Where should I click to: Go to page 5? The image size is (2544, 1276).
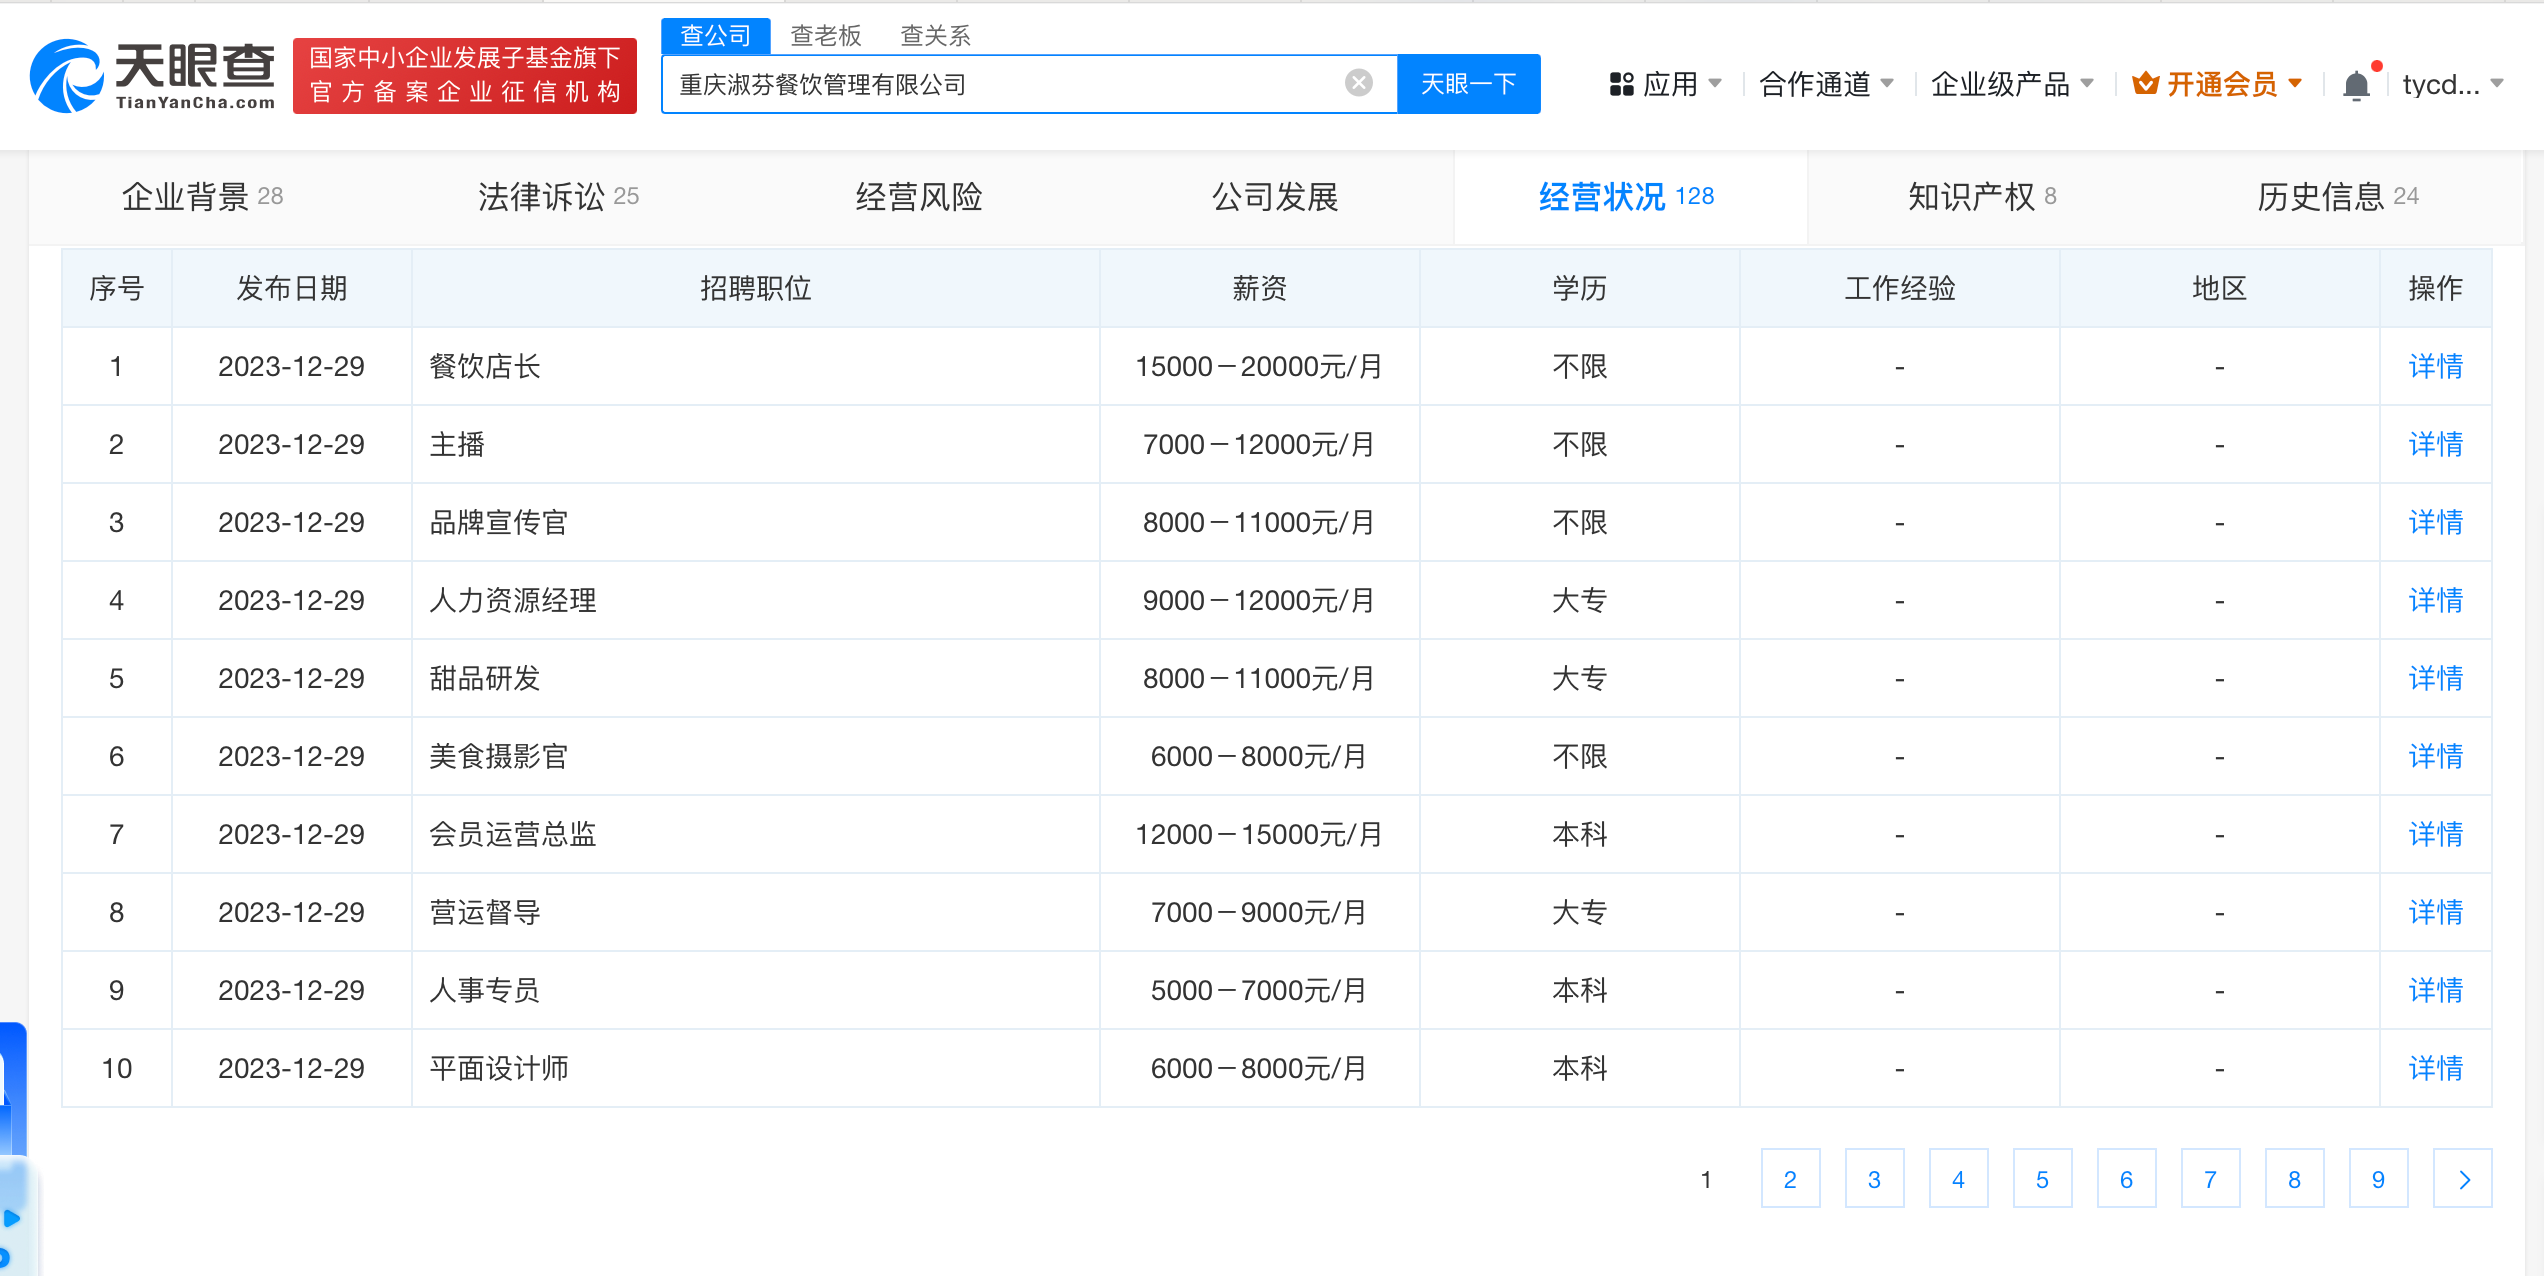pos(2042,1179)
